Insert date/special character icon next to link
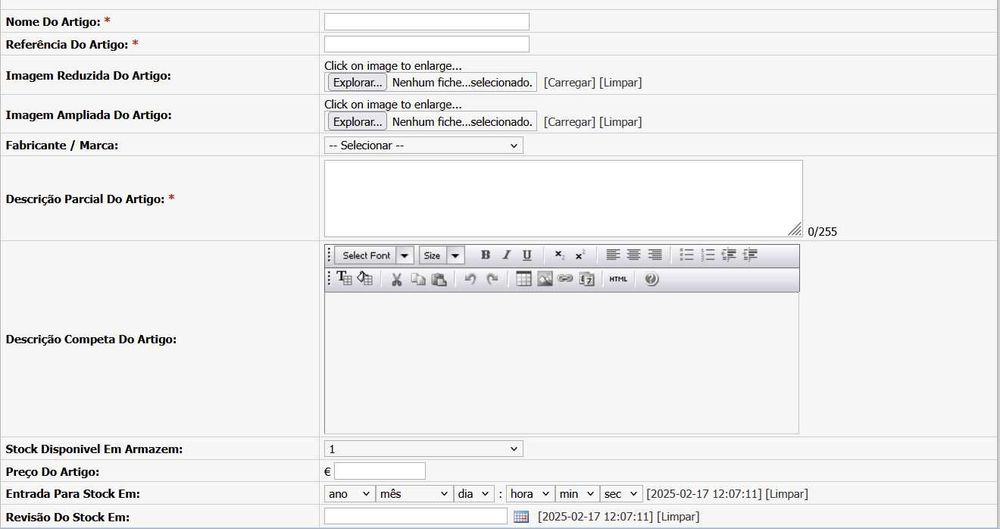Screen dimensions: 1000x529 point(587,279)
